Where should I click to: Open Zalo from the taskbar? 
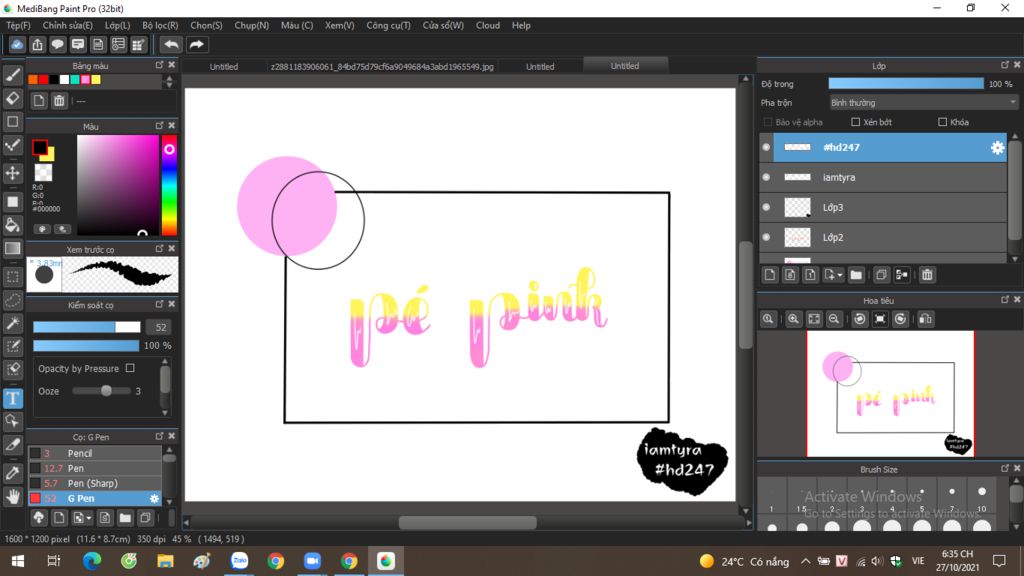pyautogui.click(x=239, y=561)
